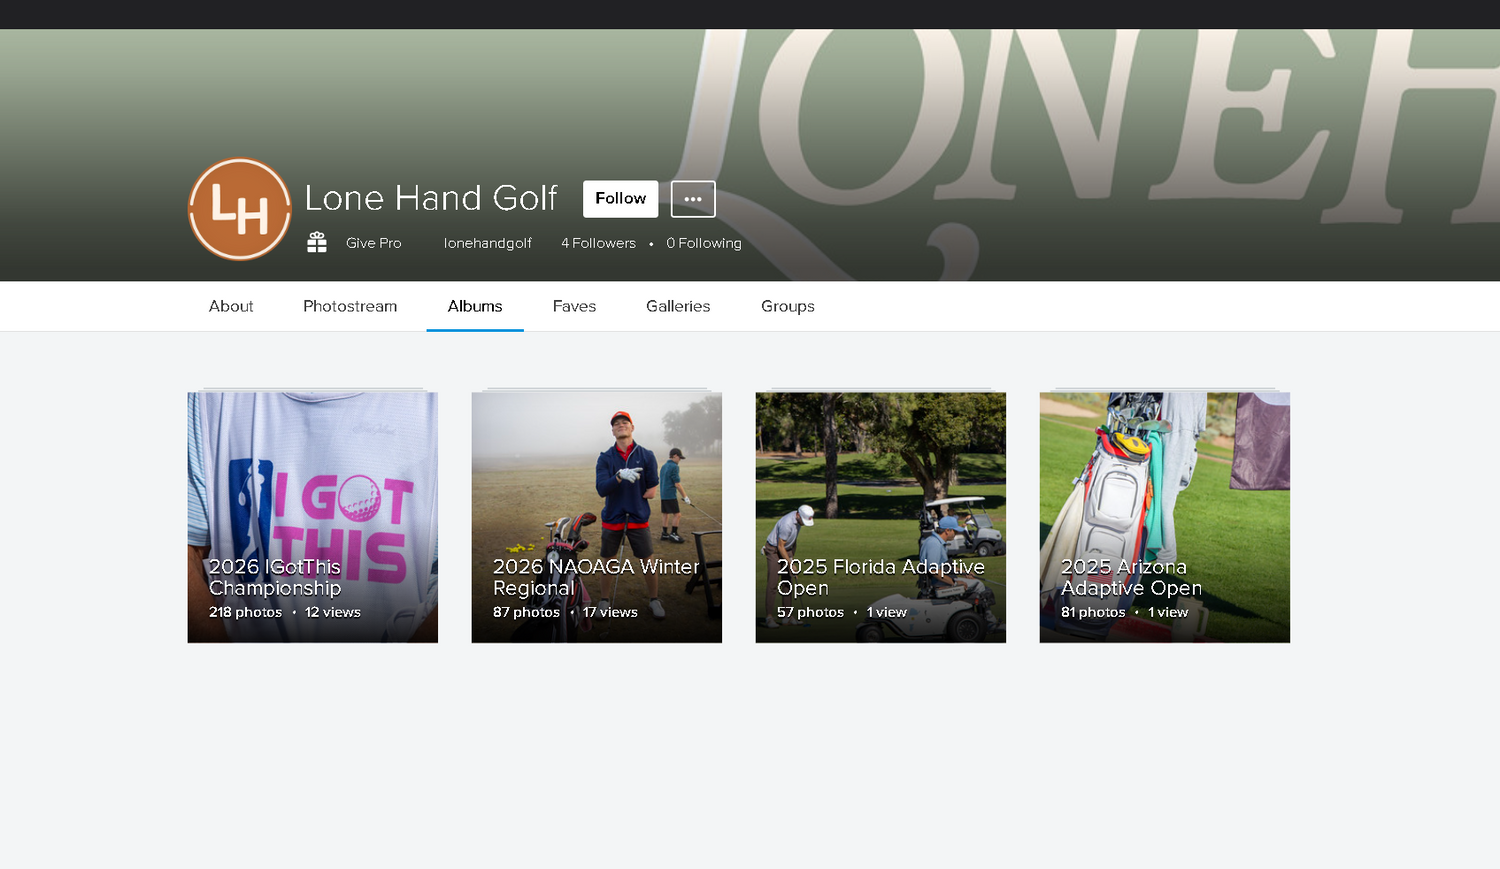Open the 2026 NAOAGA Winter Regional album

[x=597, y=517]
